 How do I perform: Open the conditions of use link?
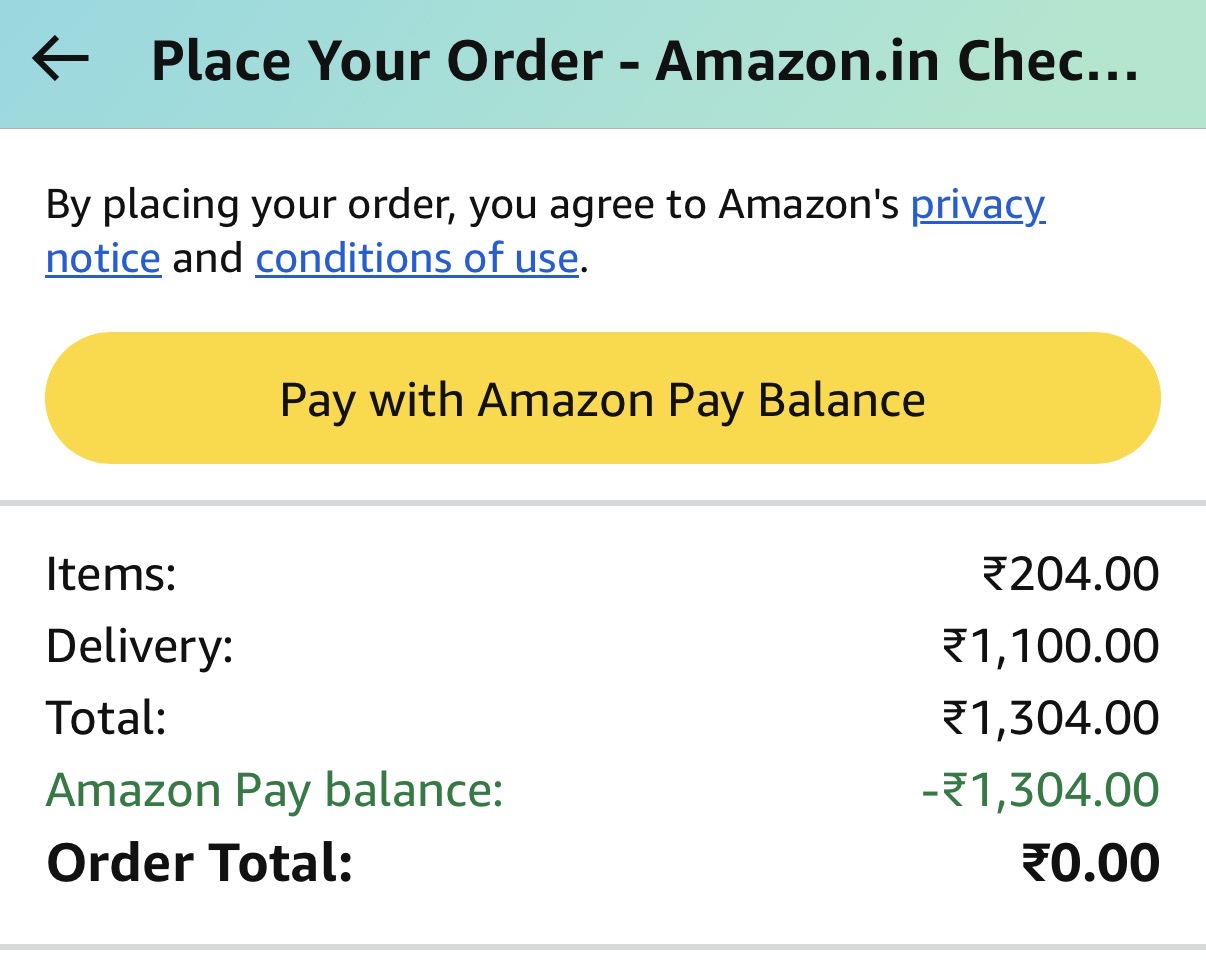pos(417,259)
